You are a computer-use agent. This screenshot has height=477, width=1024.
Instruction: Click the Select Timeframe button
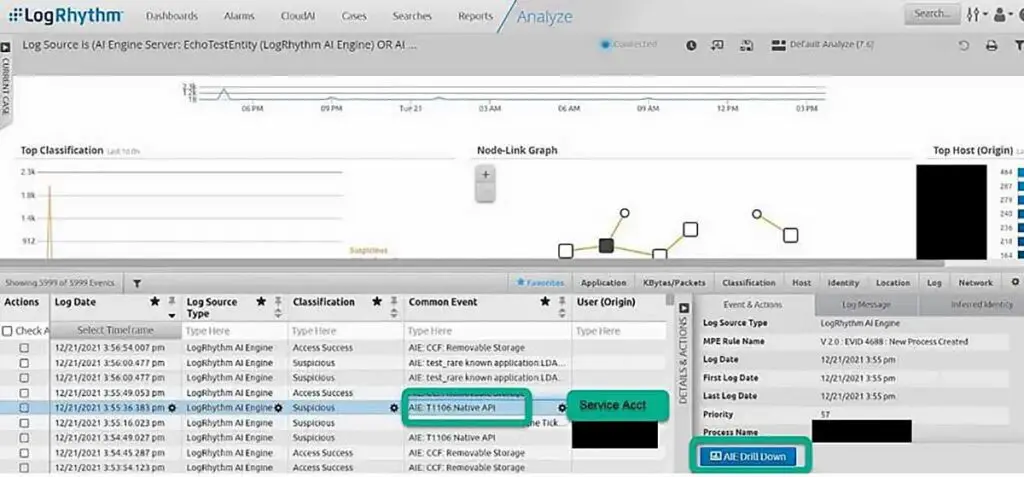click(116, 331)
